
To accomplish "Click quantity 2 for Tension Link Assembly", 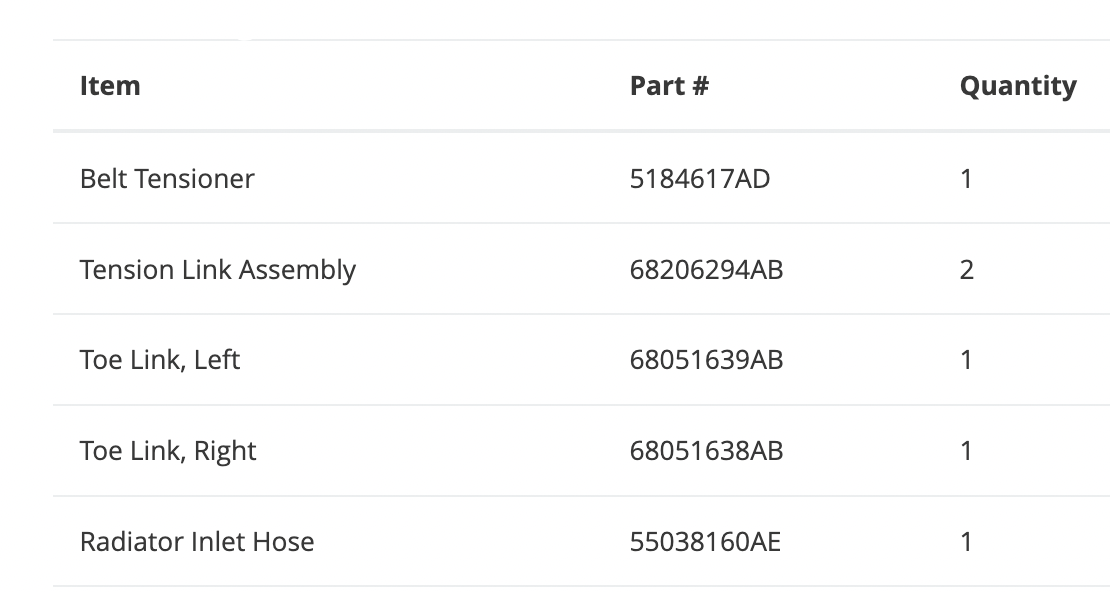I will (966, 270).
